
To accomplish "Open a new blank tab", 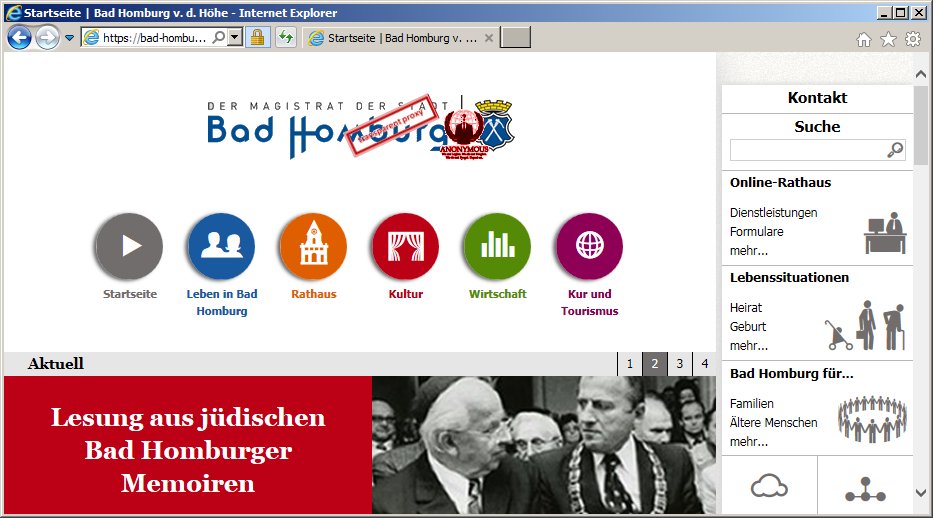I will [515, 37].
